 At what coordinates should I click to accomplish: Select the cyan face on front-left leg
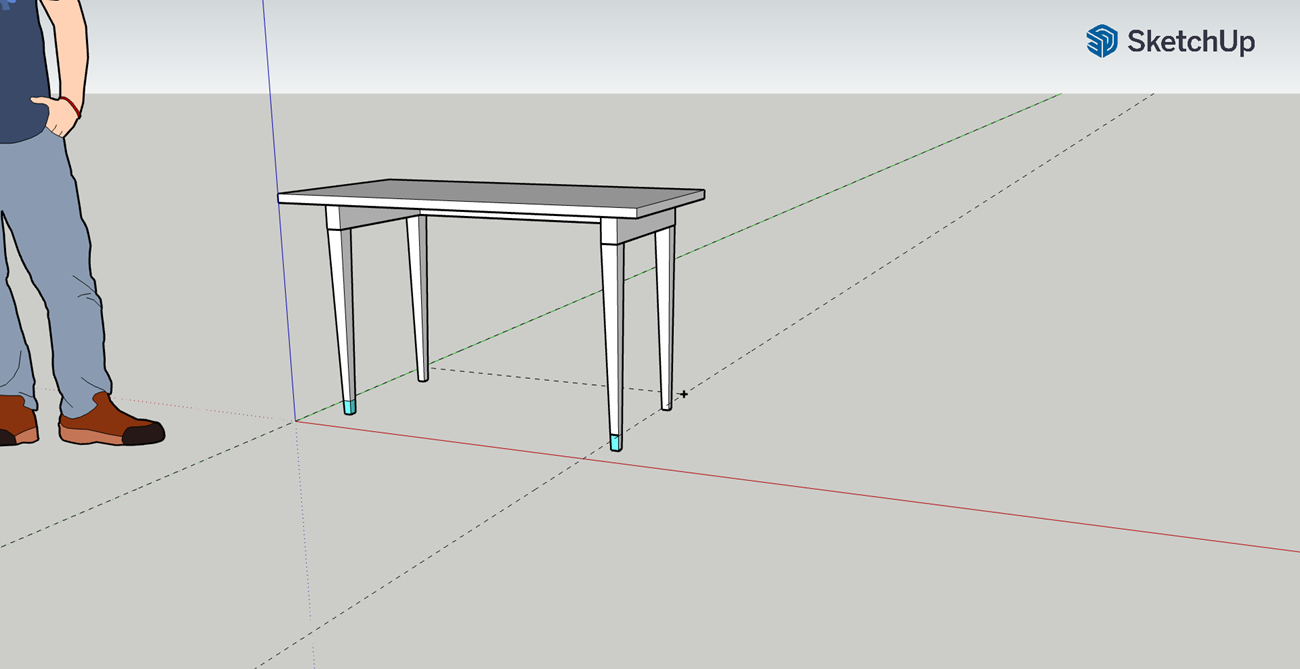[x=349, y=407]
